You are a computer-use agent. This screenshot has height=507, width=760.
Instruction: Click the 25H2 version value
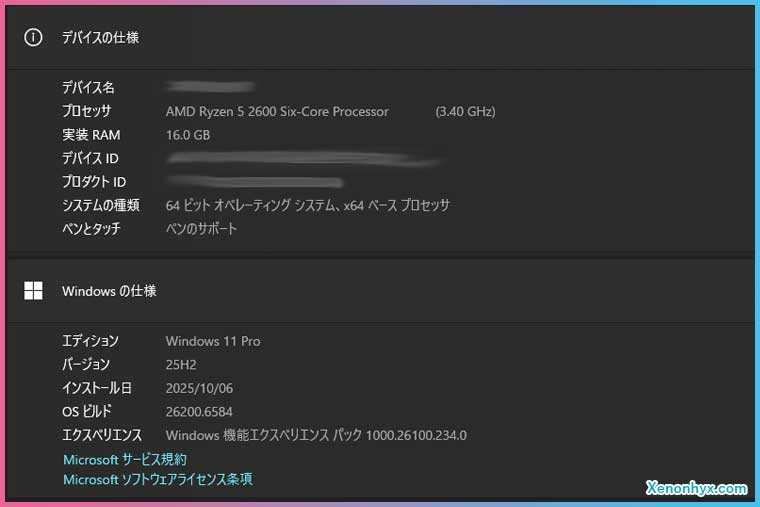180,365
